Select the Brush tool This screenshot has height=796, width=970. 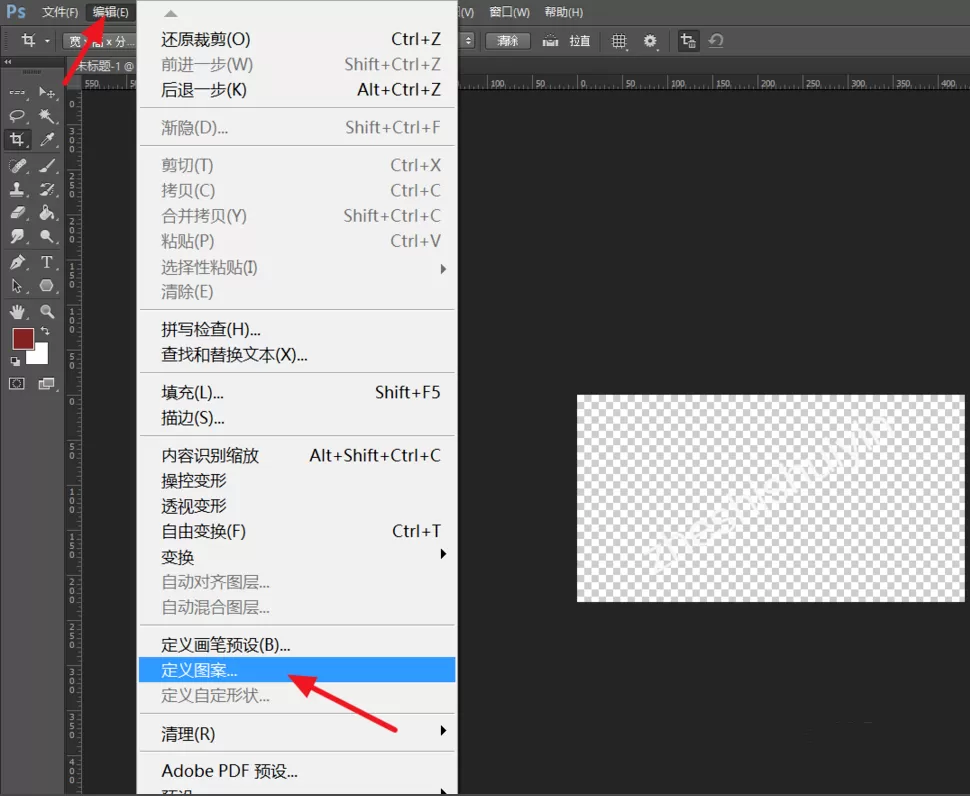[46, 166]
